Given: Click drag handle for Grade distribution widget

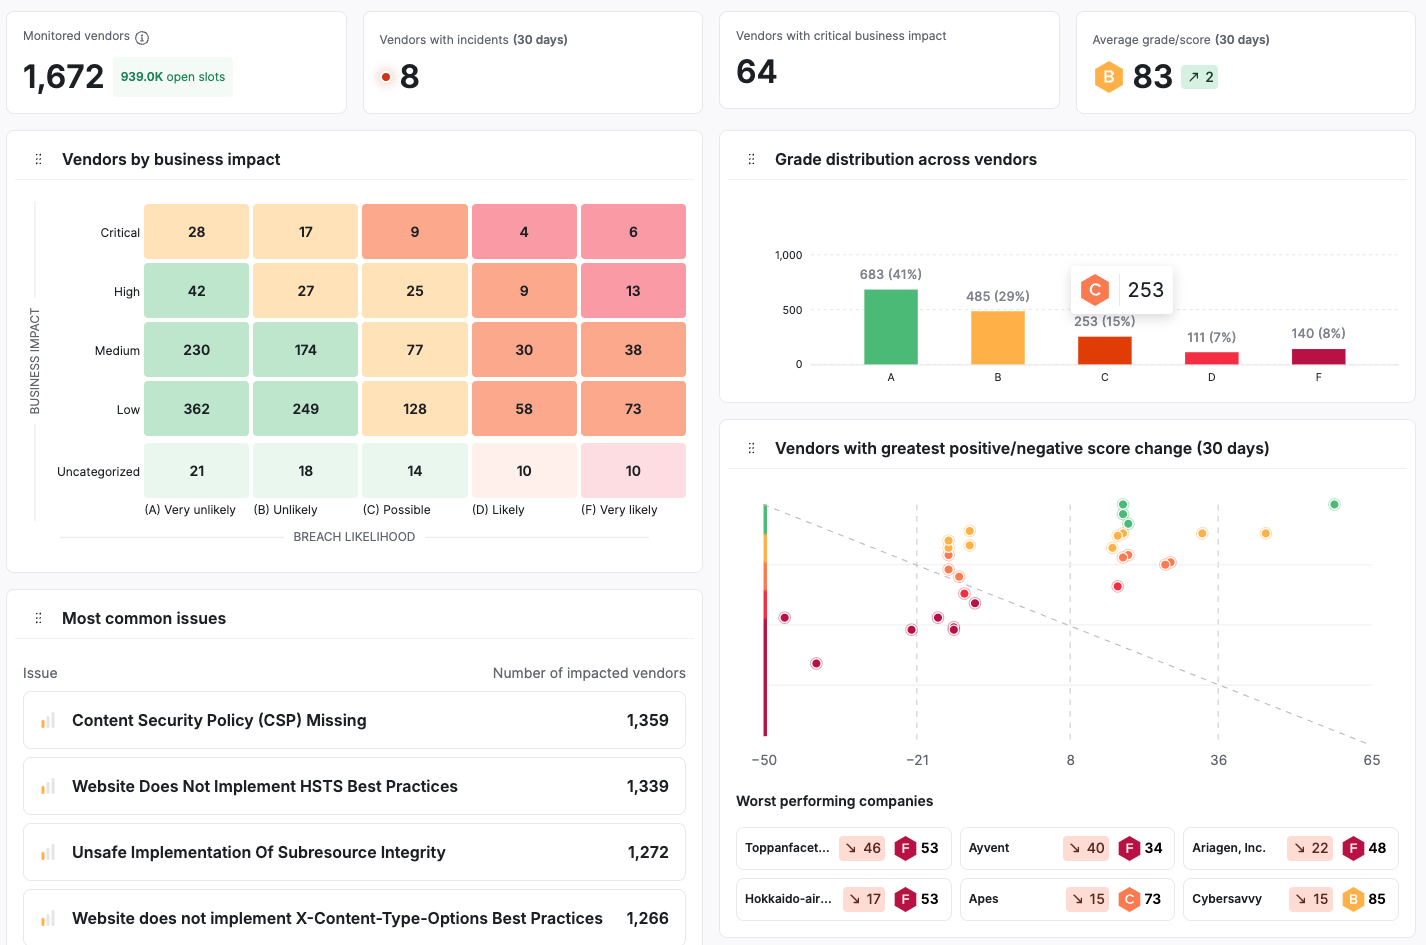Looking at the screenshot, I should pos(752,159).
